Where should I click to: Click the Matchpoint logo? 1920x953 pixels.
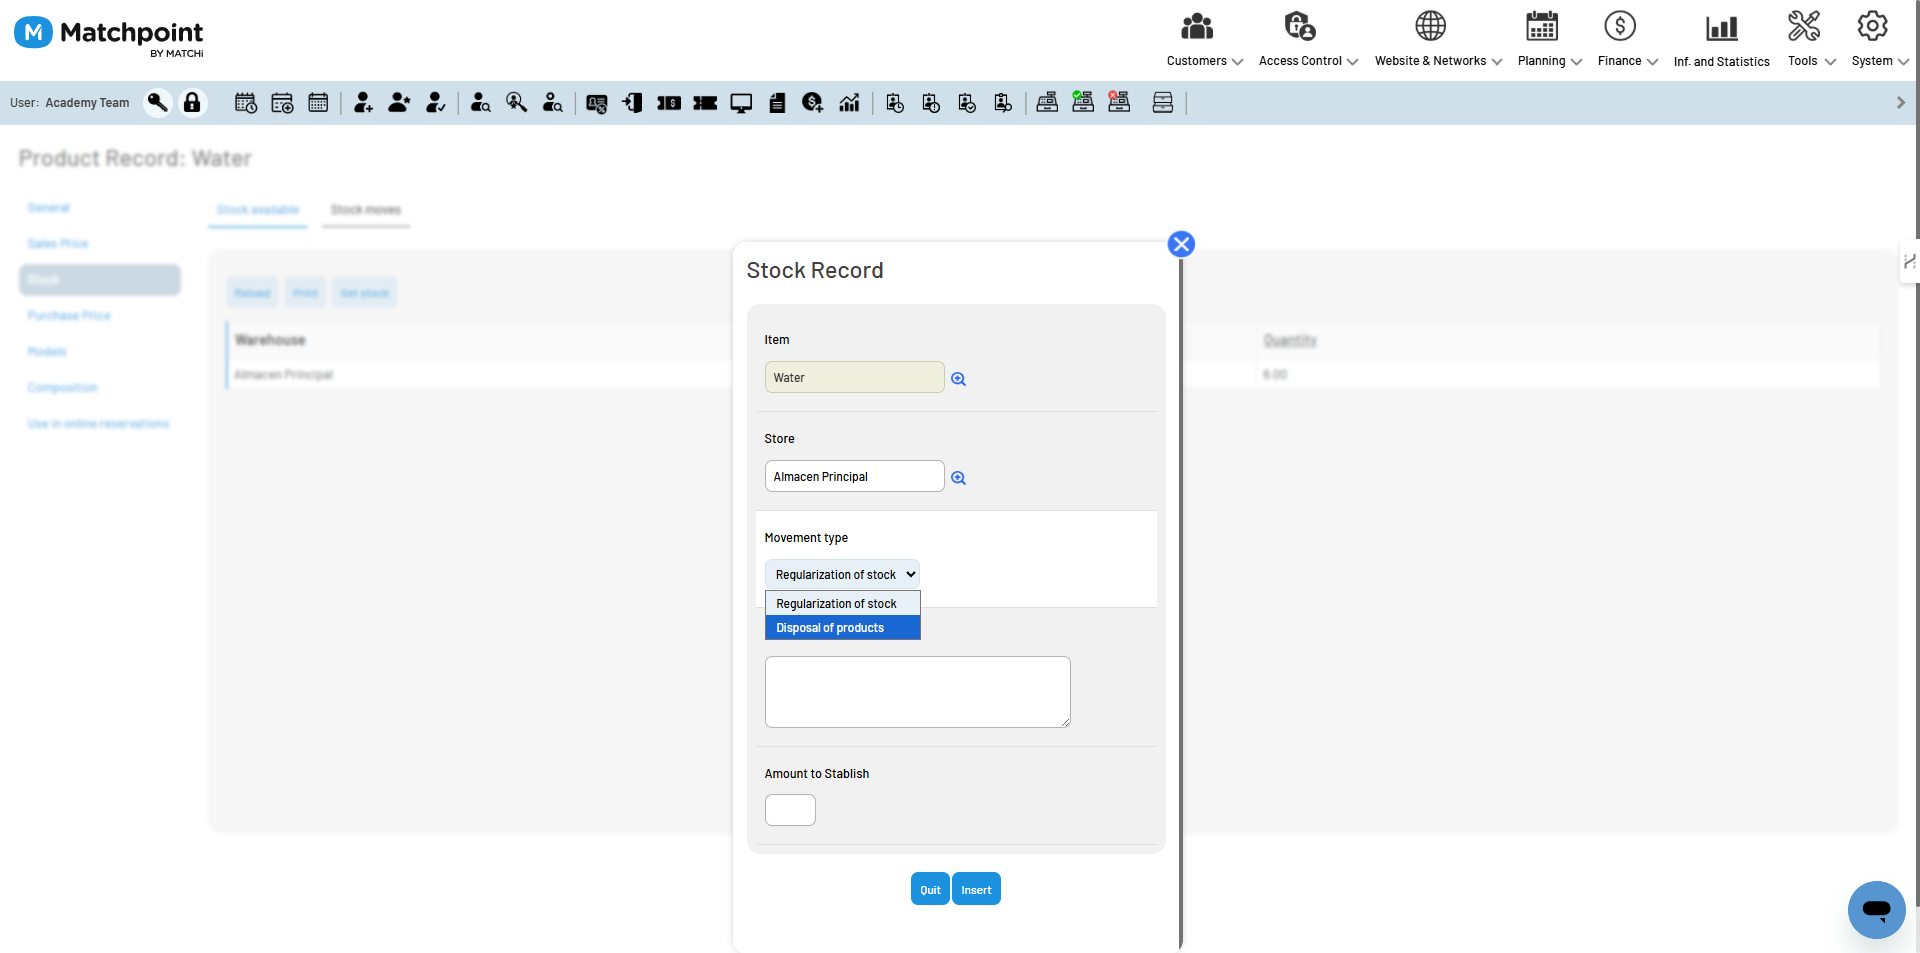click(109, 36)
